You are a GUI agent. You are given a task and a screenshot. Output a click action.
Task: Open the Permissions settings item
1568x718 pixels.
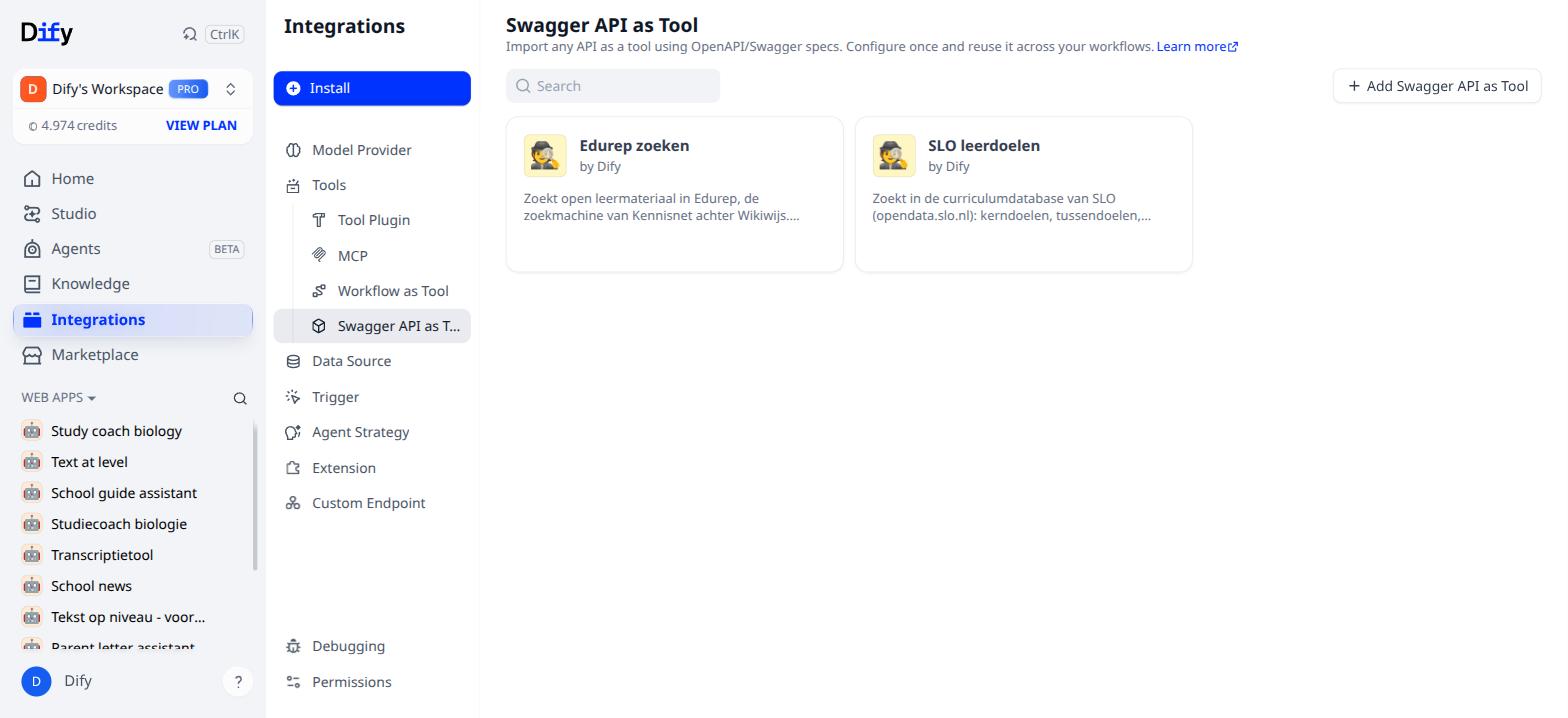pyautogui.click(x=372, y=682)
